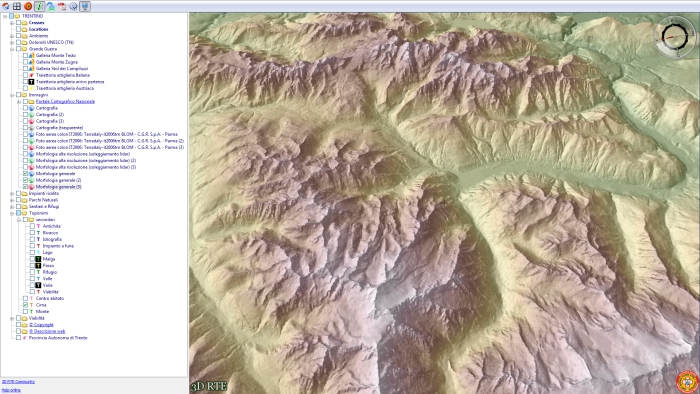Toggle the green path tool toolbar icon

tap(40, 6)
